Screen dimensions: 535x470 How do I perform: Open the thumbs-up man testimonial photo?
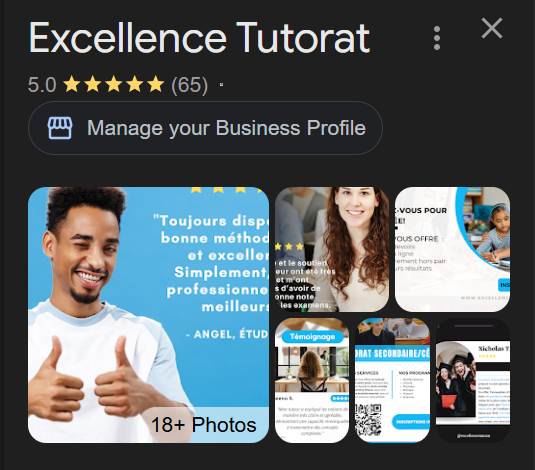pyautogui.click(x=148, y=315)
